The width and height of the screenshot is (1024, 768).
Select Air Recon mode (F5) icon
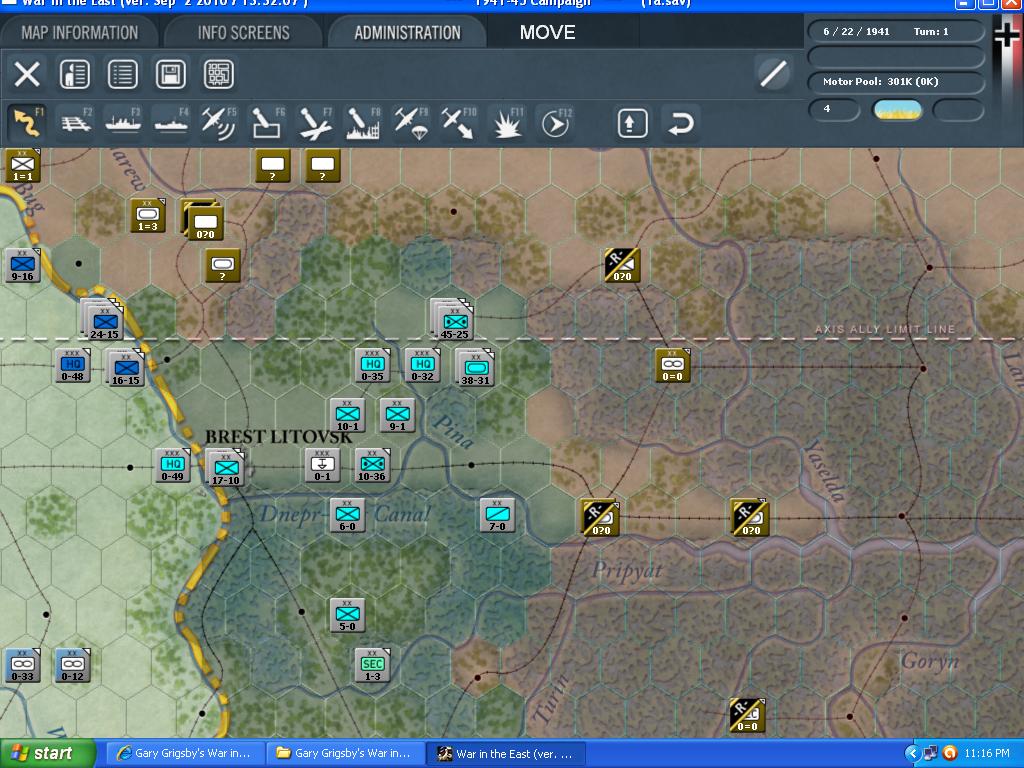point(219,123)
